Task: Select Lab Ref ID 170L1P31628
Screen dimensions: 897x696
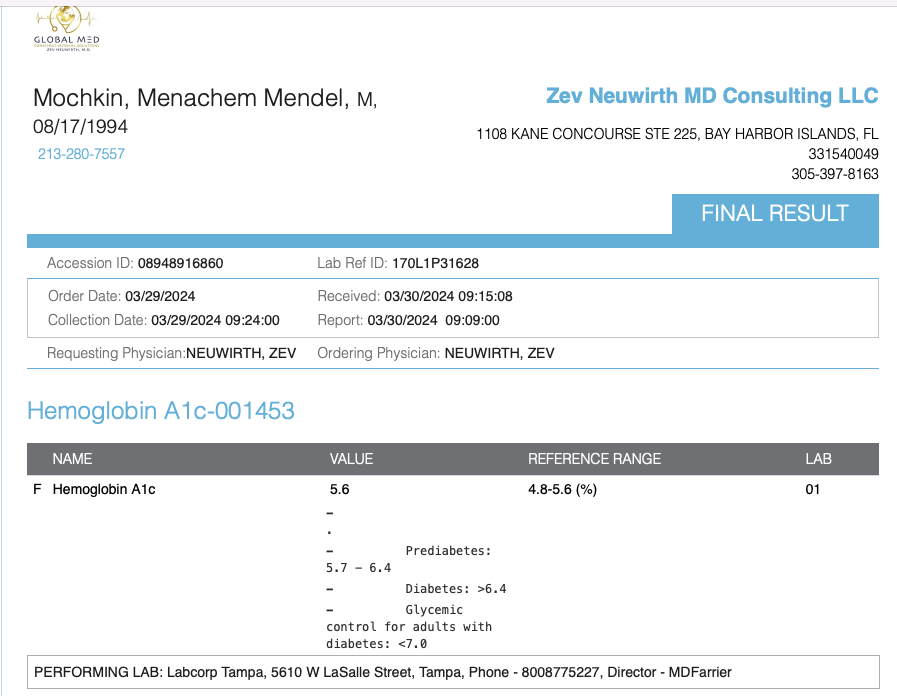Action: pos(435,263)
